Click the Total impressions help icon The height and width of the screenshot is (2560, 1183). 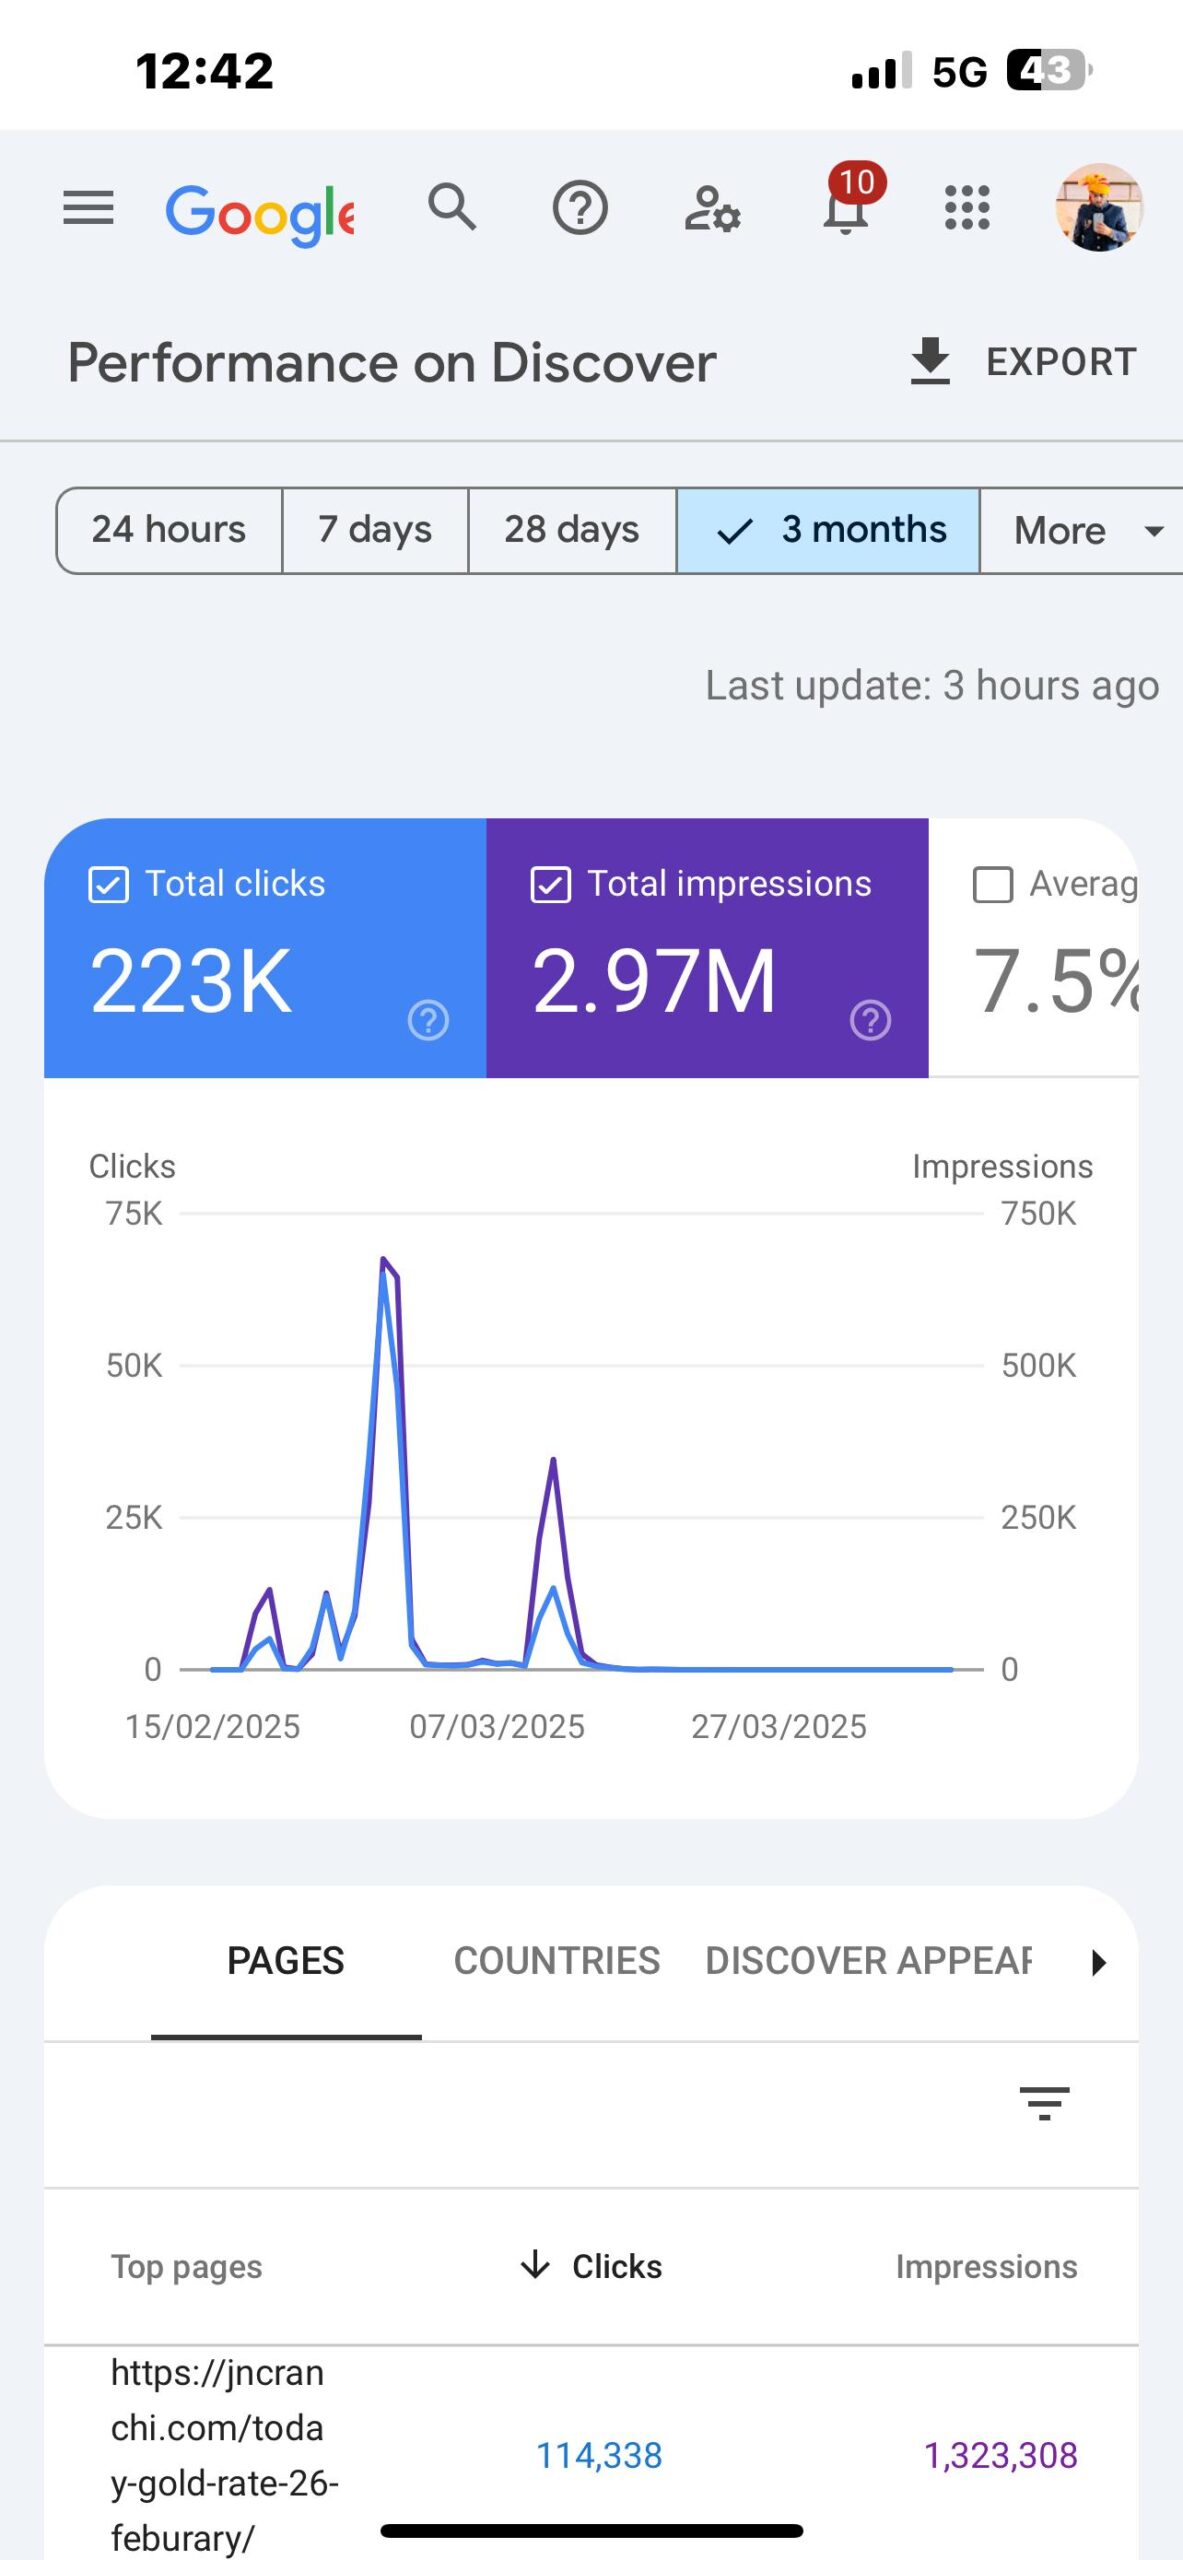[x=870, y=1020]
